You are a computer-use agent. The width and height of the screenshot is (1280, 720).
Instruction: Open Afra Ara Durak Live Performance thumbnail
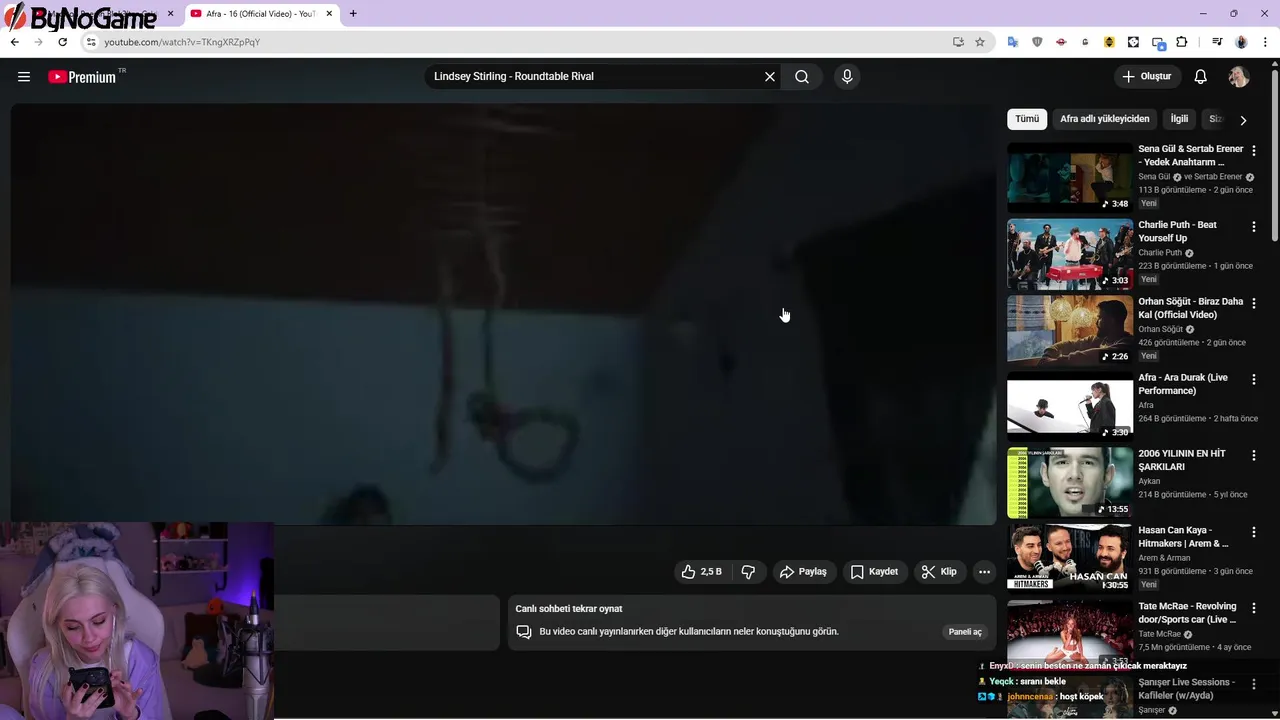[1070, 406]
